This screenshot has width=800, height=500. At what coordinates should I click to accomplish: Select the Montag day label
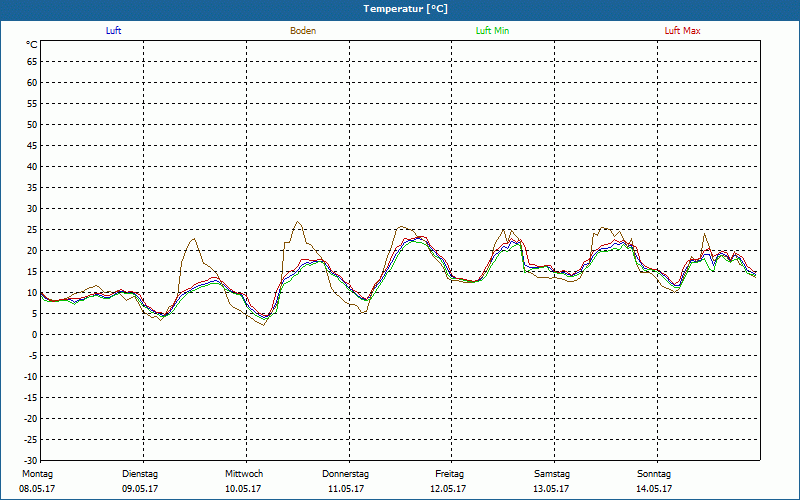[37, 474]
